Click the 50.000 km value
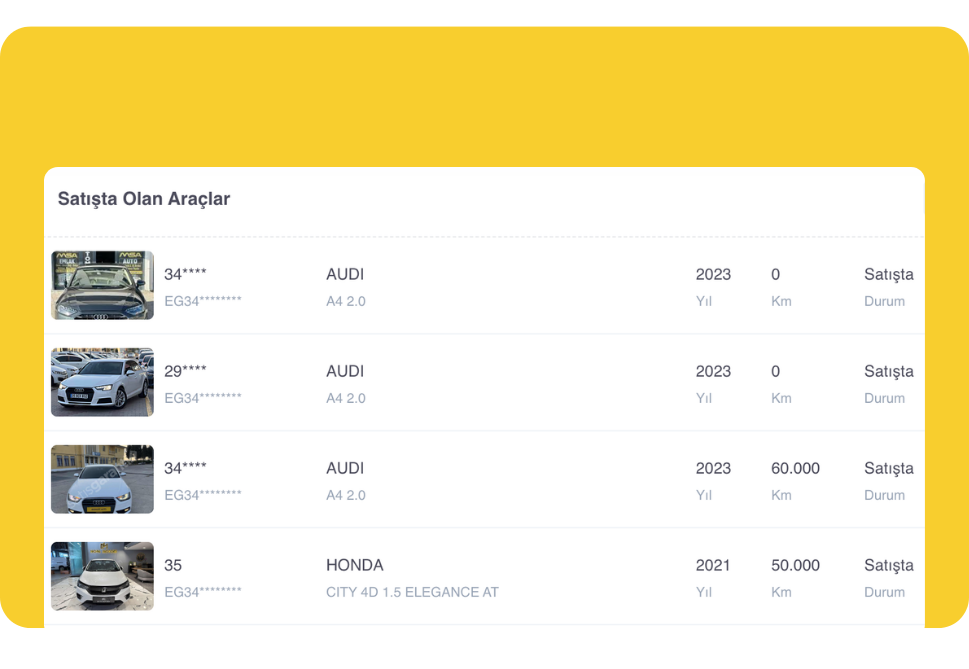969x669 pixels. pyautogui.click(x=795, y=565)
